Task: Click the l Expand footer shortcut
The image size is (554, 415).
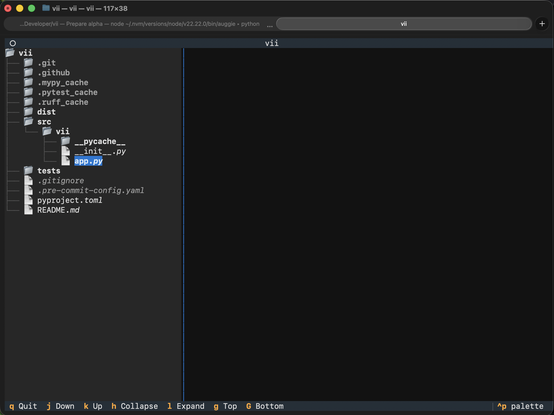Action: [x=186, y=406]
